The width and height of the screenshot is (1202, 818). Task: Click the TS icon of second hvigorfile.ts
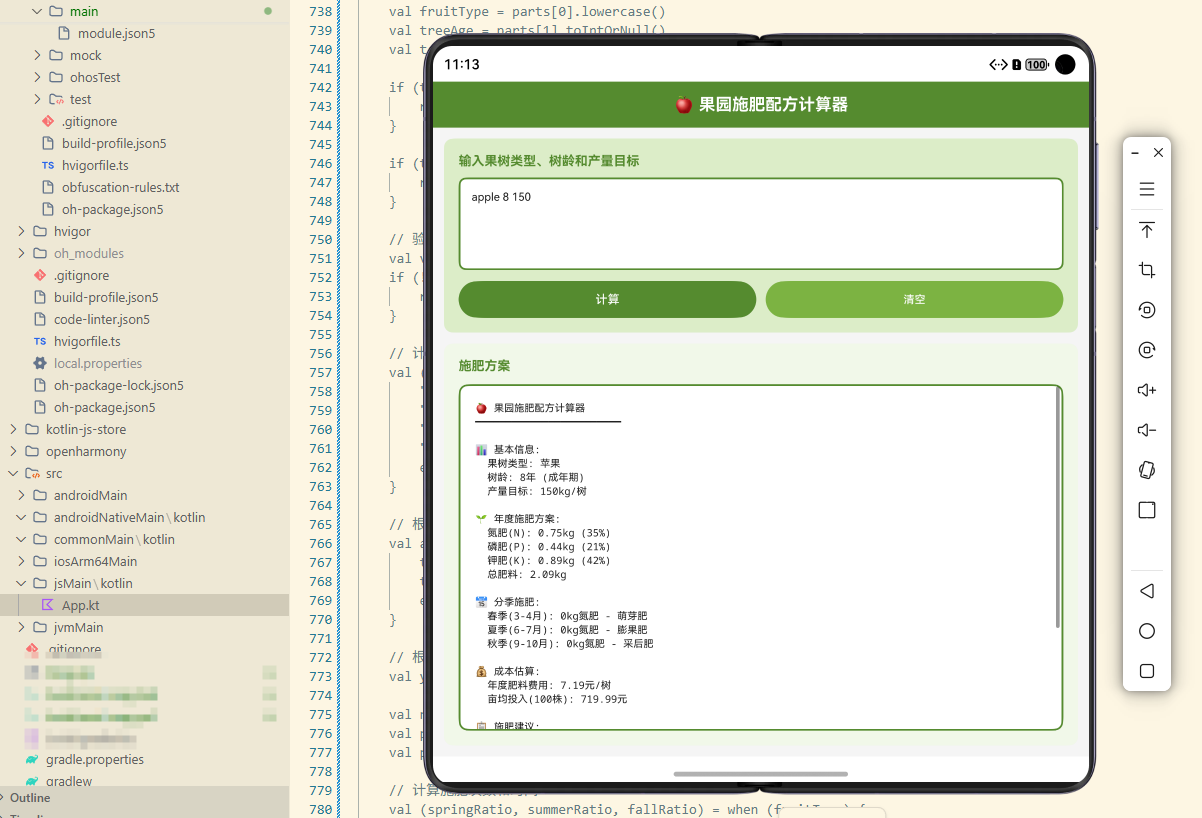coord(40,341)
